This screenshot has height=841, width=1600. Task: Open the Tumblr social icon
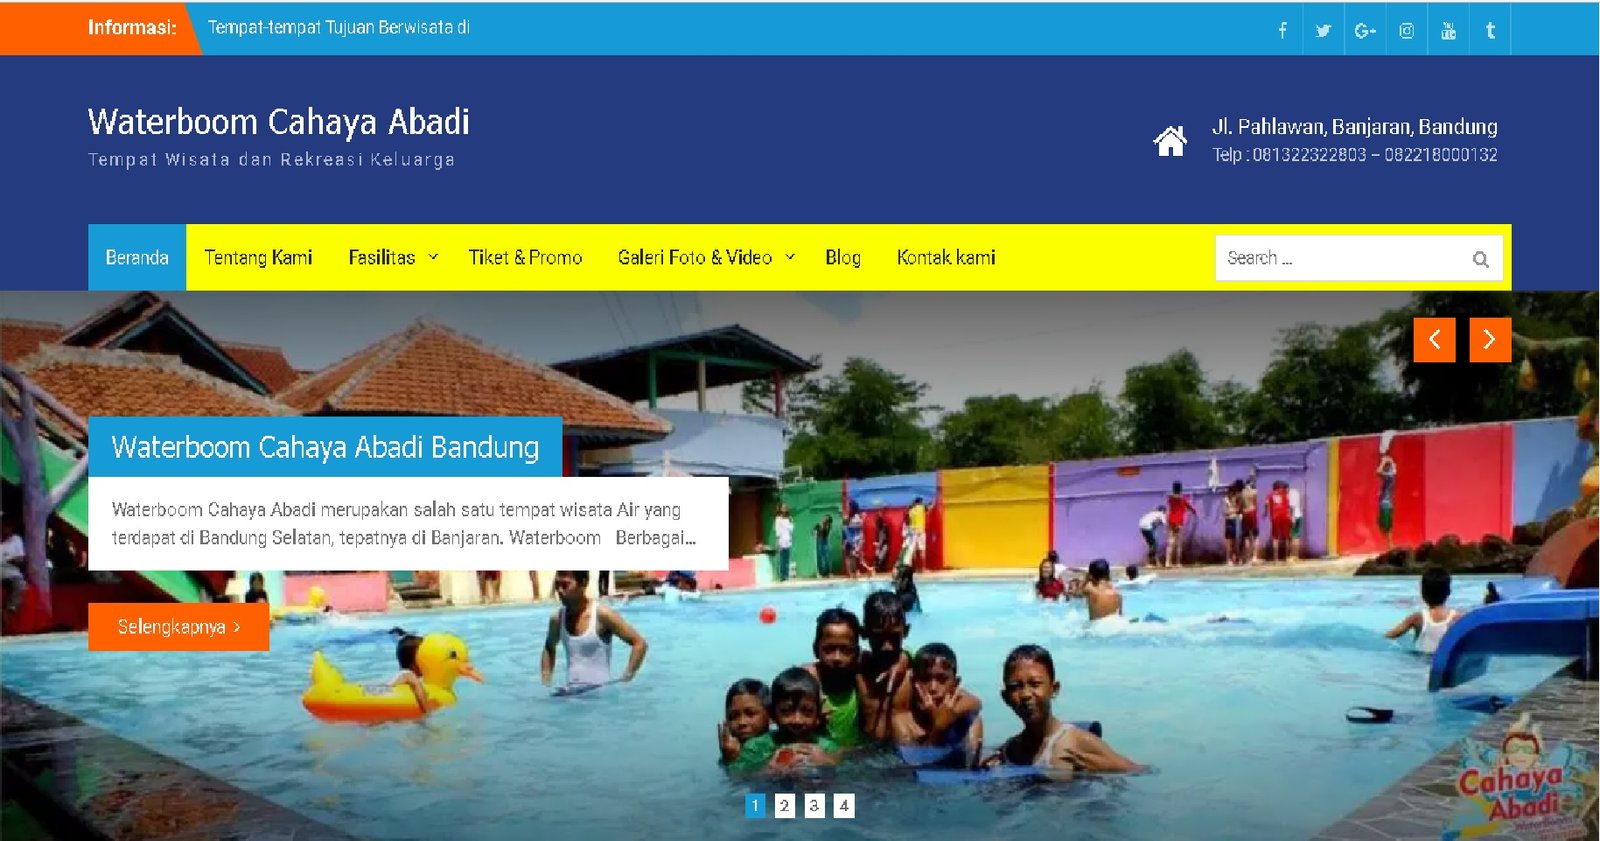click(x=1490, y=30)
